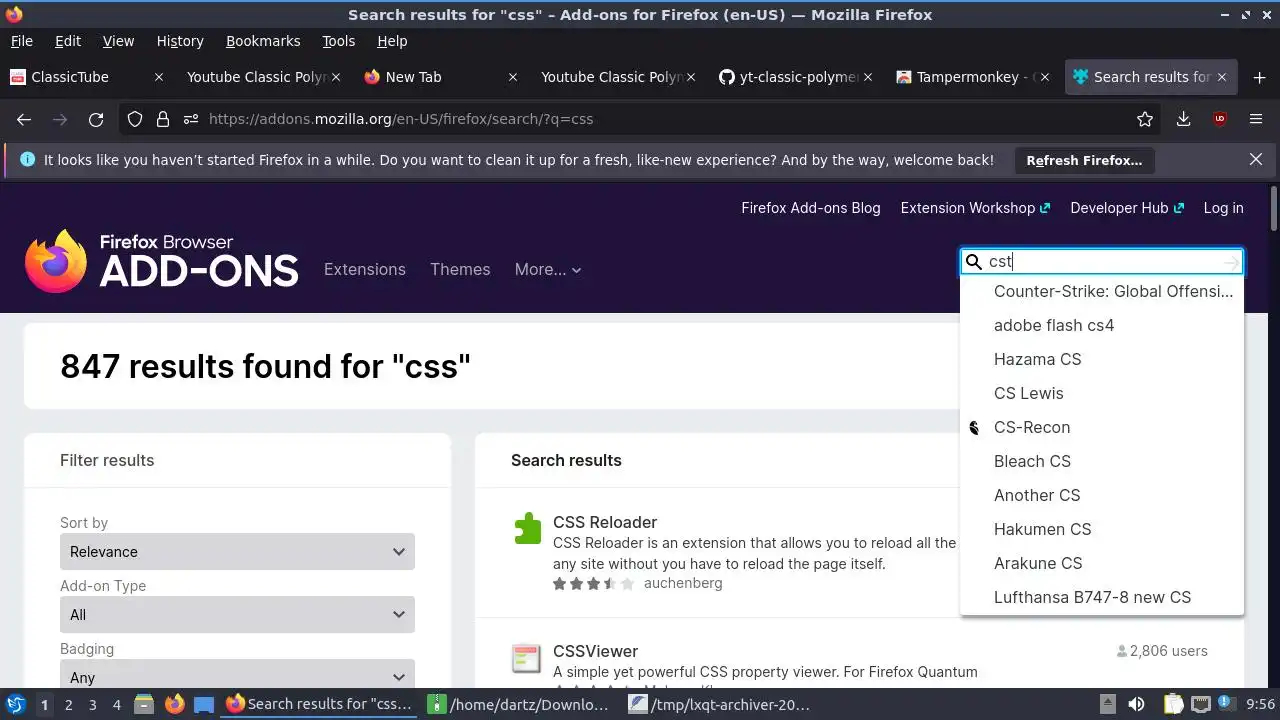Show desktop using blue taskbar icon

(204, 705)
